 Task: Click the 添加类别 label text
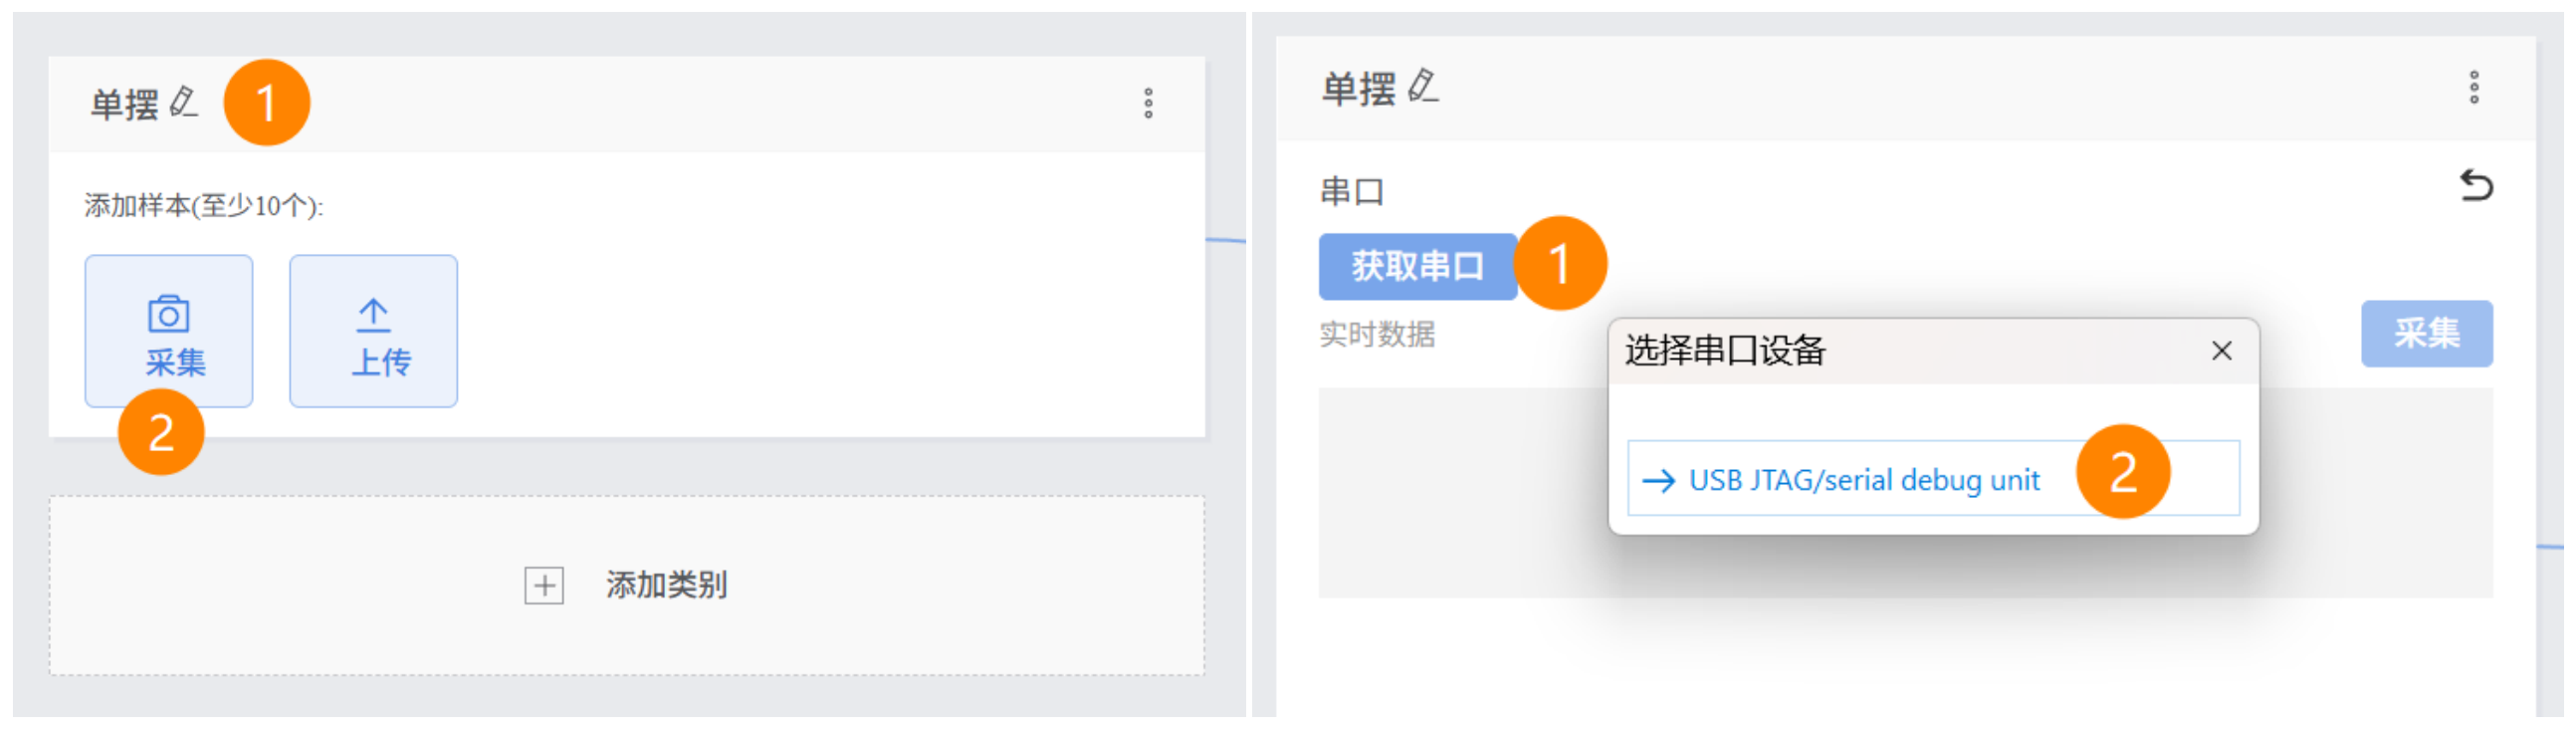(x=666, y=585)
